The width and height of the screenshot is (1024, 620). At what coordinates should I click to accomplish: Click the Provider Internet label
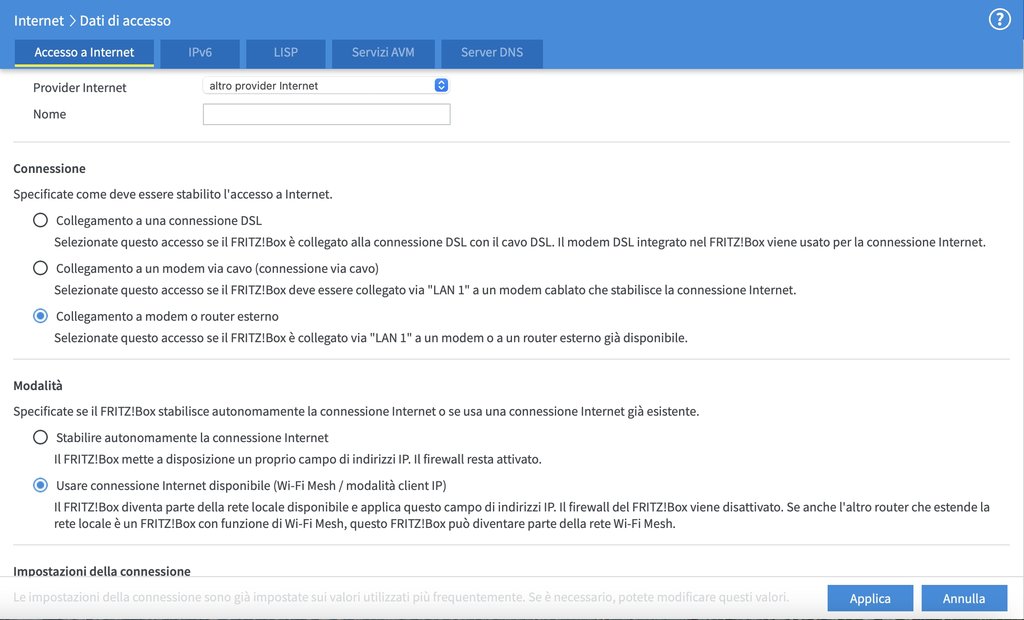(80, 88)
